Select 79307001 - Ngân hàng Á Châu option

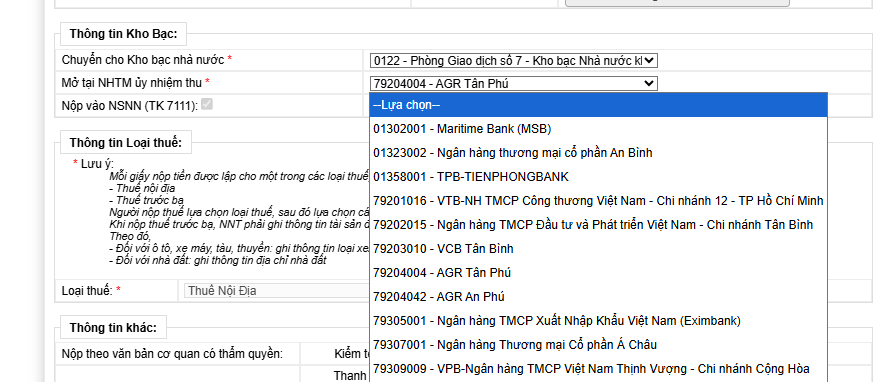click(x=598, y=345)
